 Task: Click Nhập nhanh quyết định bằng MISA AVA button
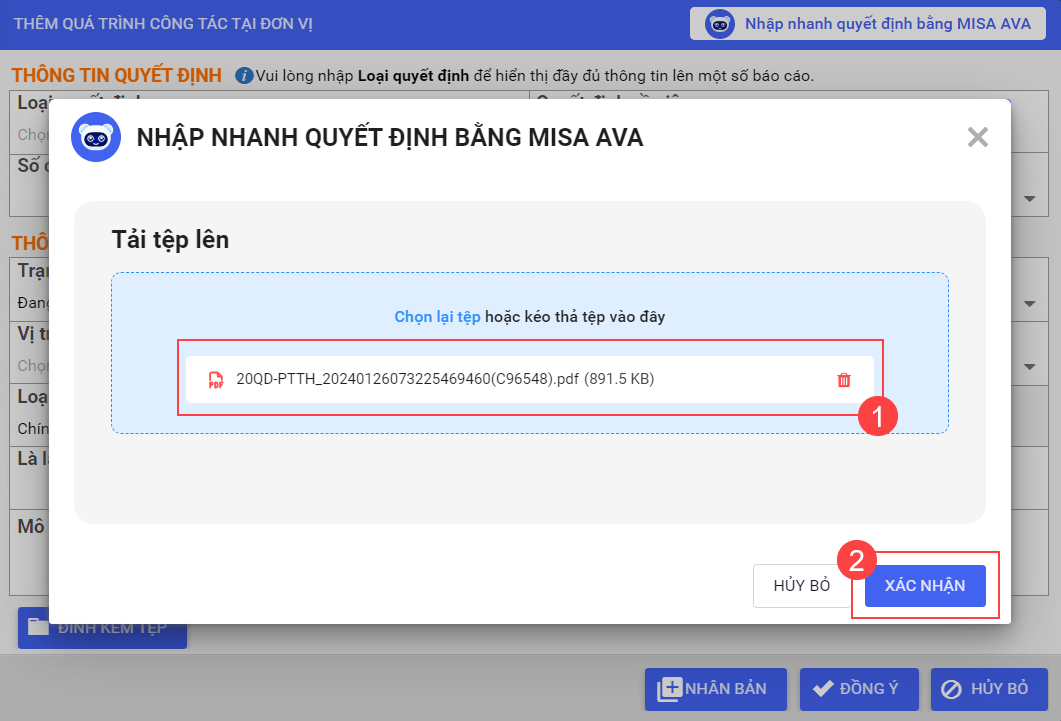pos(867,24)
